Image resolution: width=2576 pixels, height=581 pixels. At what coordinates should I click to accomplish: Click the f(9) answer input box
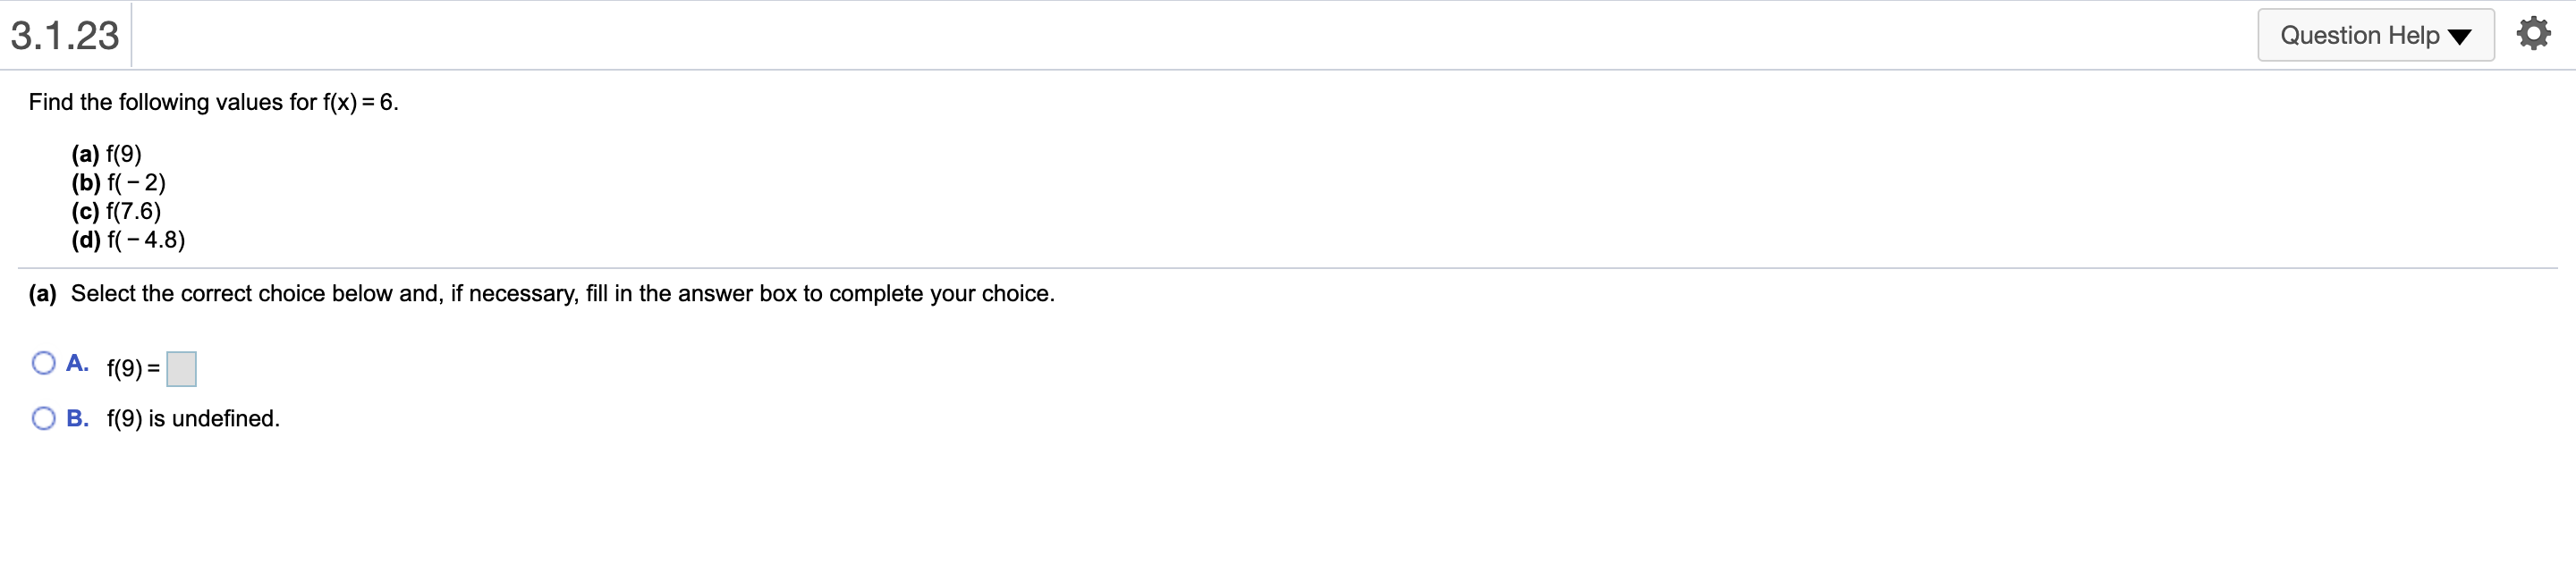tap(181, 369)
